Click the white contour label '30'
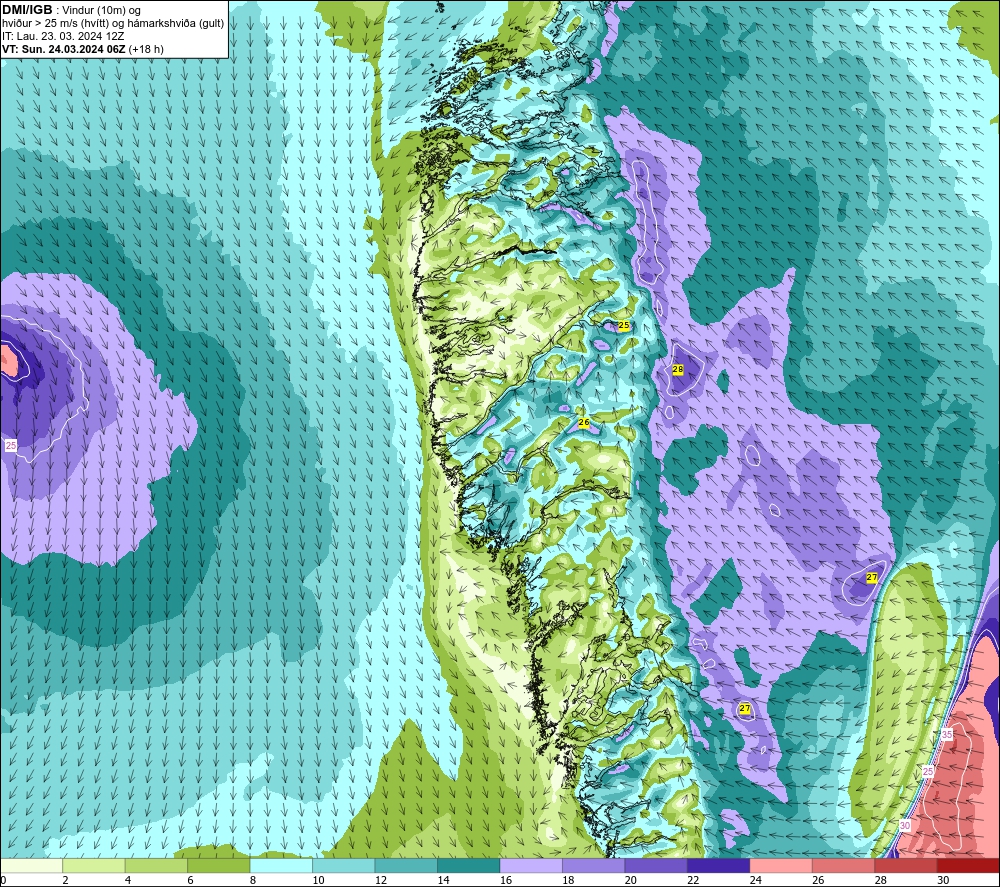Screen dimensions: 1000x887 [904, 826]
